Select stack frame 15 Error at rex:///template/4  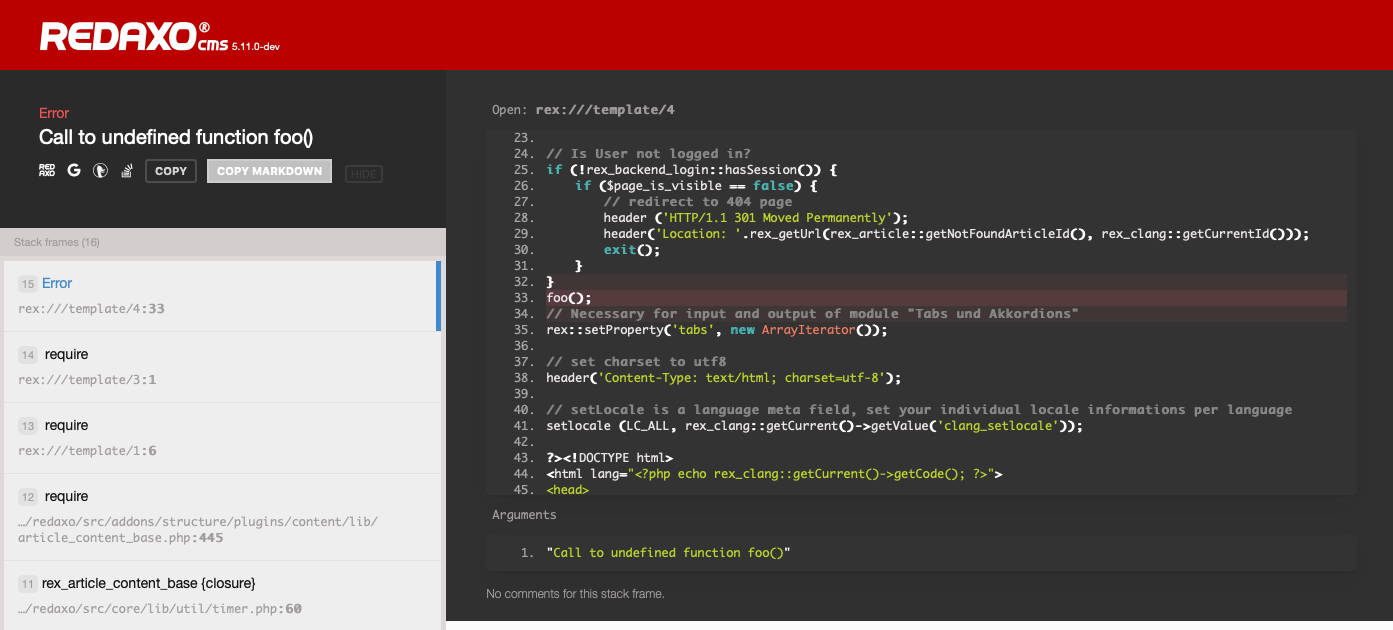click(222, 296)
